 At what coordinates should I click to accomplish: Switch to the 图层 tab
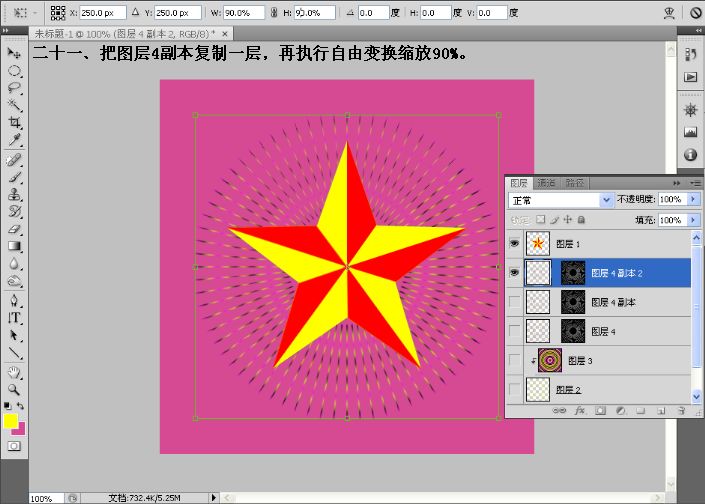tap(519, 183)
